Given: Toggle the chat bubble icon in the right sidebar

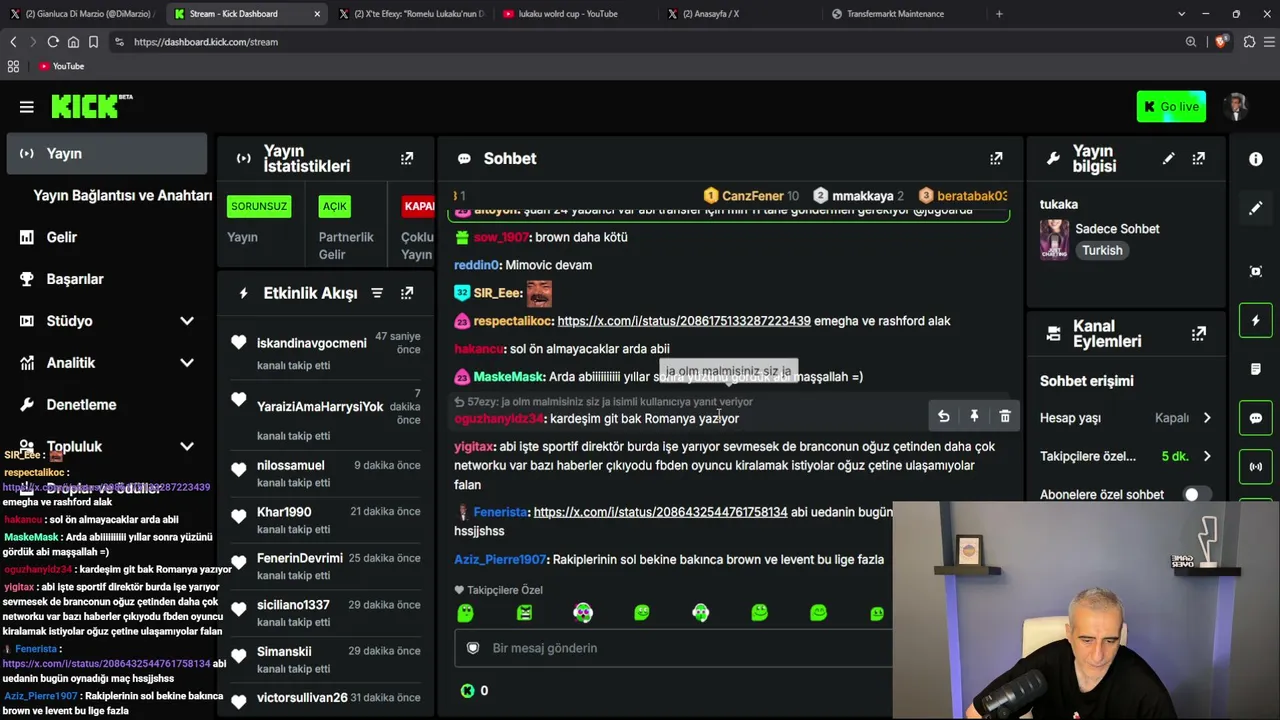Looking at the screenshot, I should (x=1256, y=418).
